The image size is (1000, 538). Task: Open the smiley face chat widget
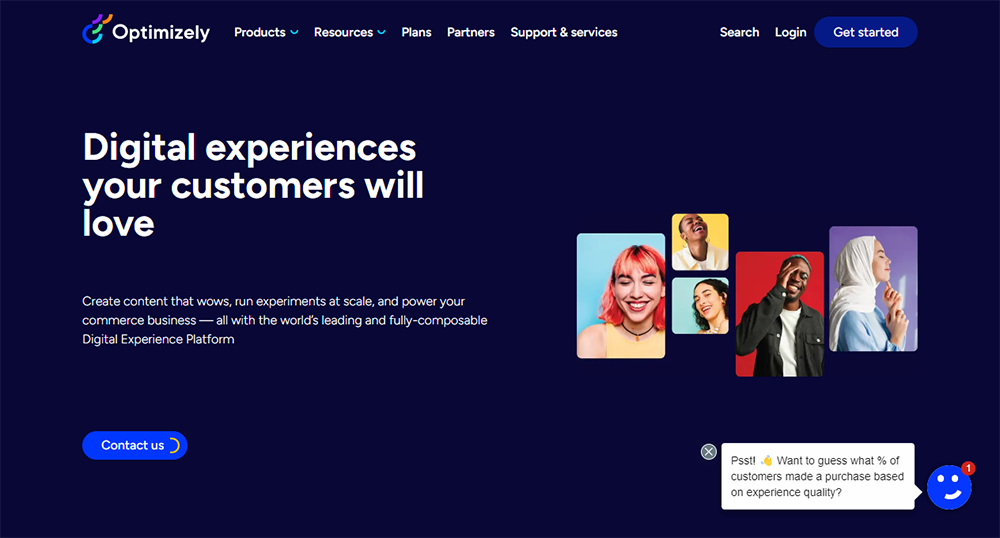pos(949,488)
